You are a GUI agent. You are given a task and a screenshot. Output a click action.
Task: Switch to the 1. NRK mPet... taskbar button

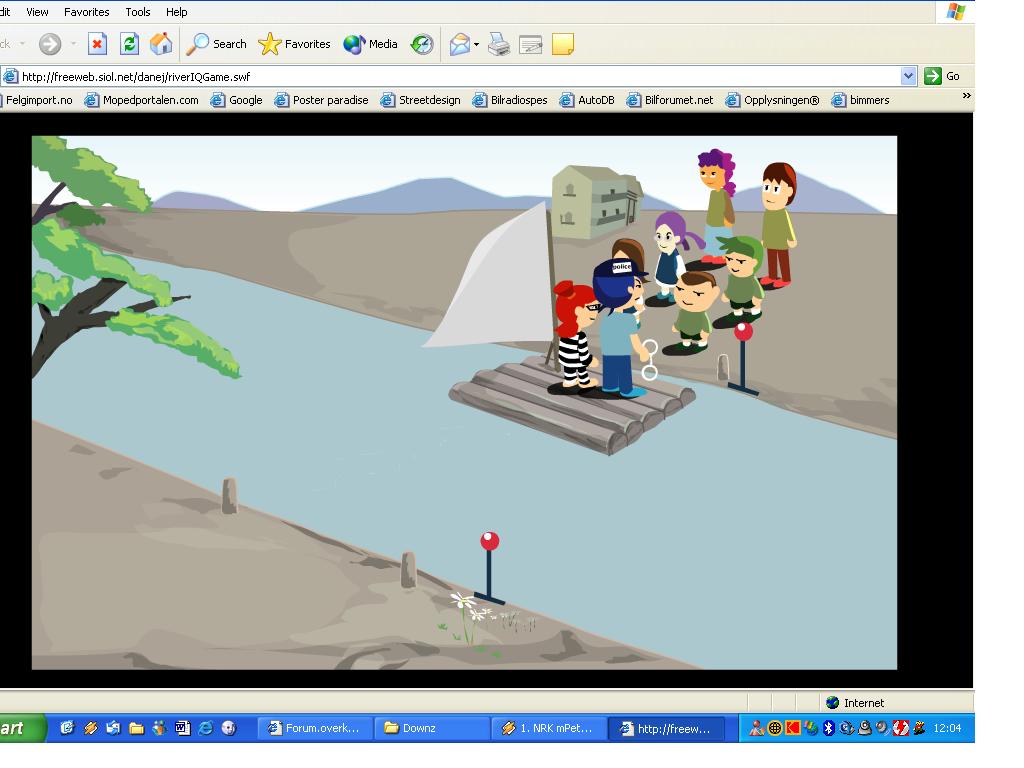pyautogui.click(x=549, y=728)
